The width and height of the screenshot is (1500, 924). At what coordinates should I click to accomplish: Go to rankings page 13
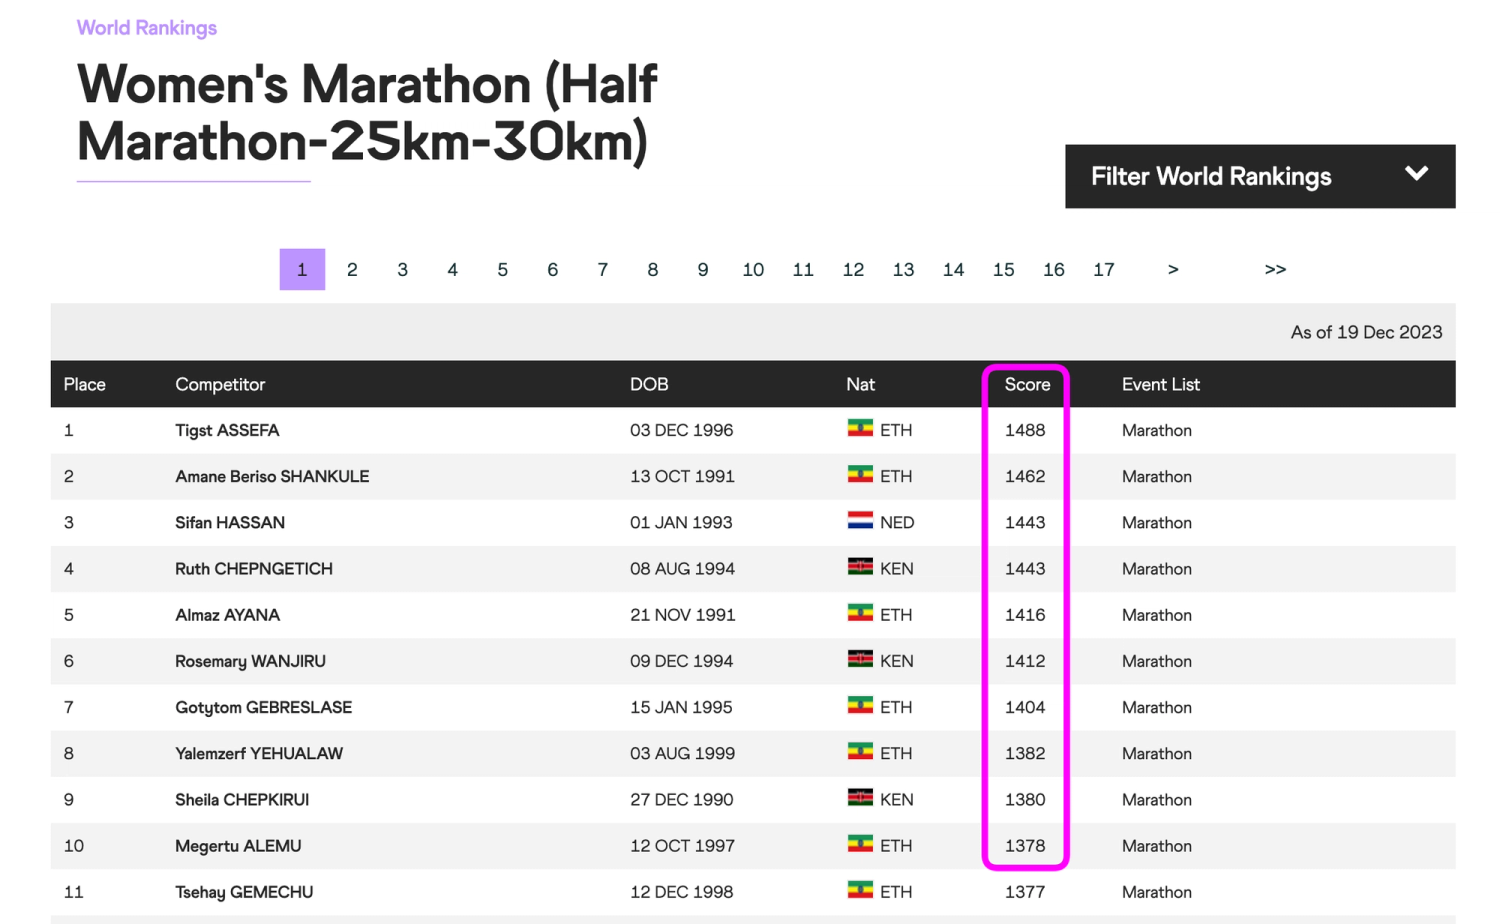click(903, 270)
